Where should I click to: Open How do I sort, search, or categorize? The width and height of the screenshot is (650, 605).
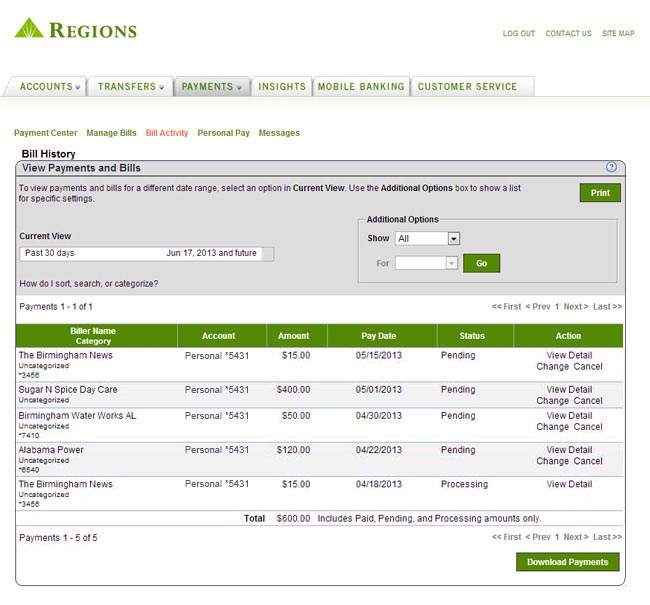coord(89,284)
